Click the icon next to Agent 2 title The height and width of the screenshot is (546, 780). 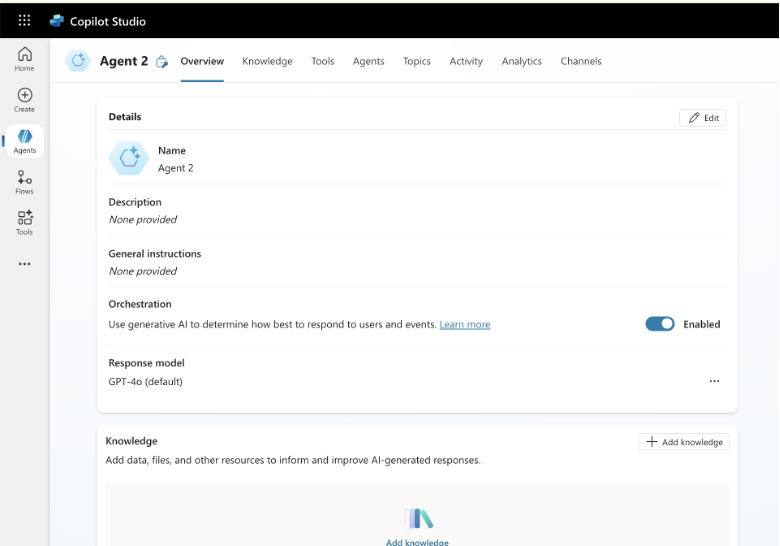(162, 62)
